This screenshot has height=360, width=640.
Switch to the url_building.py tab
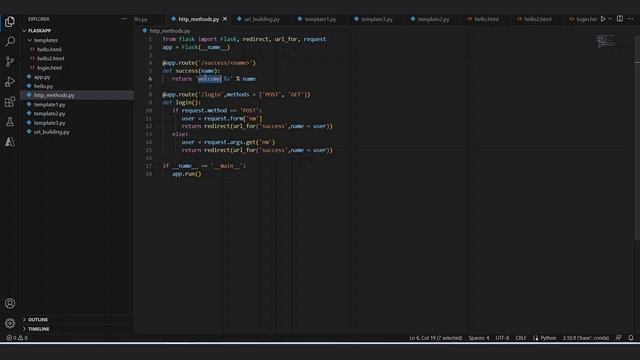point(258,19)
